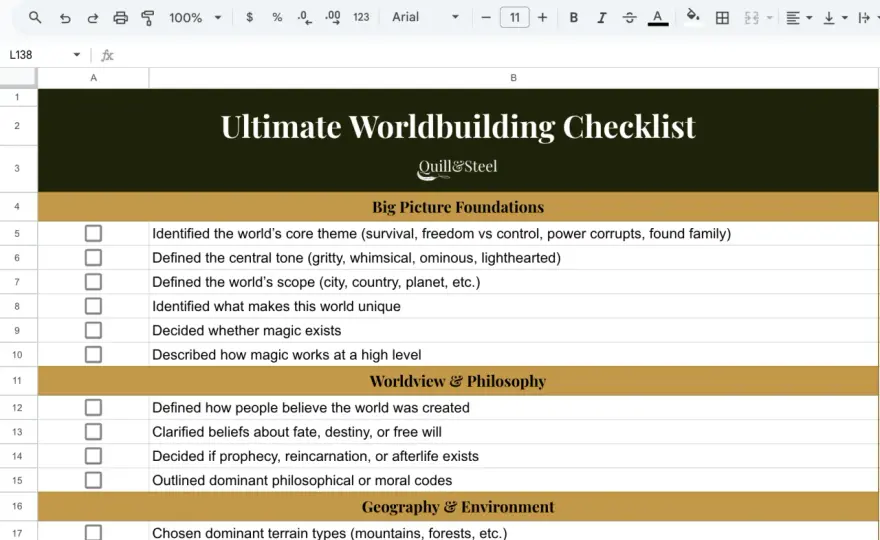880x540 pixels.
Task: Open the borders tool
Action: point(722,18)
